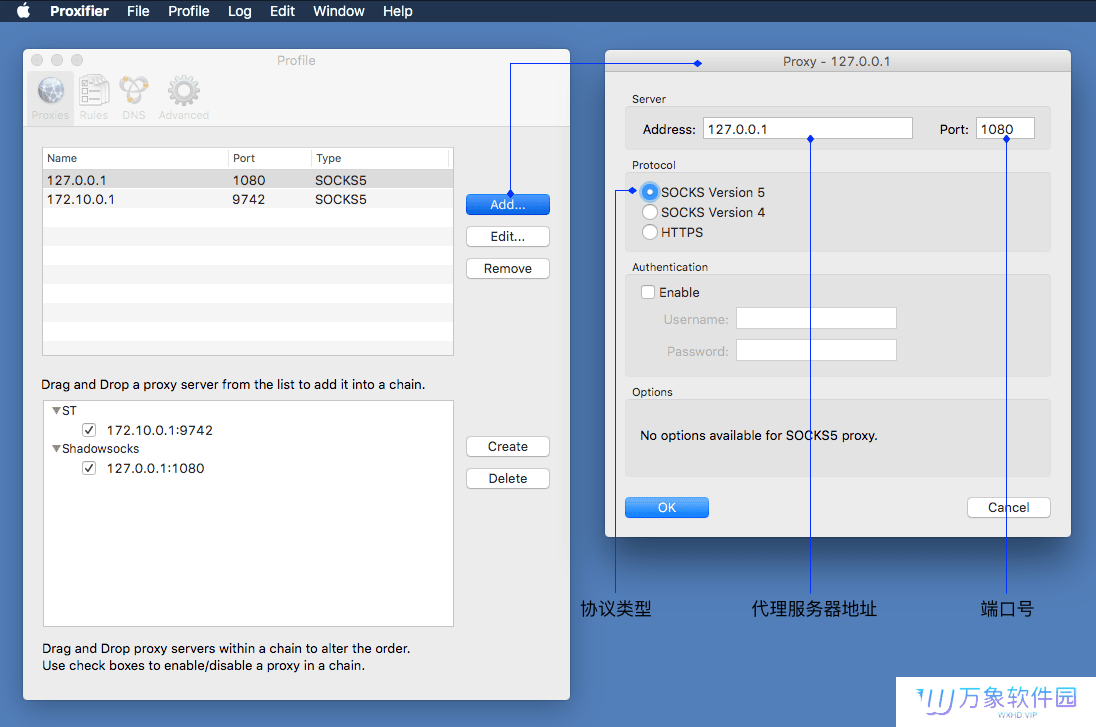The image size is (1096, 727).
Task: Toggle 127.0.0.1:1080 chain checkbox
Action: click(89, 468)
